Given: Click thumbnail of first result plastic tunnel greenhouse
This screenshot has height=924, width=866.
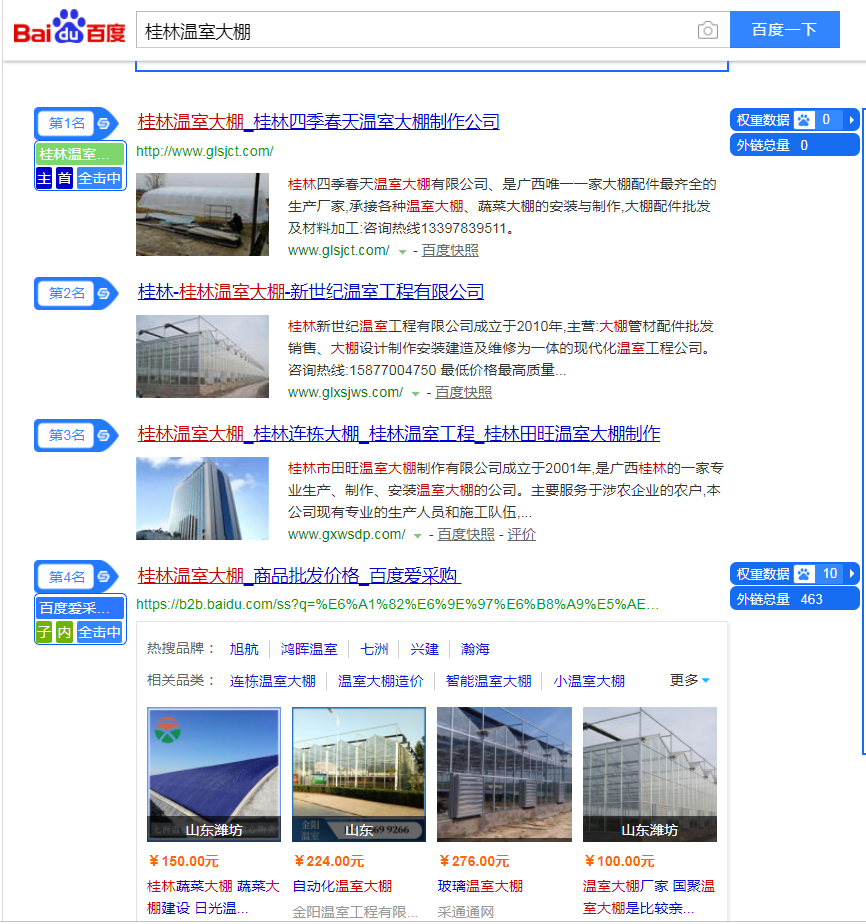Looking at the screenshot, I should point(202,214).
